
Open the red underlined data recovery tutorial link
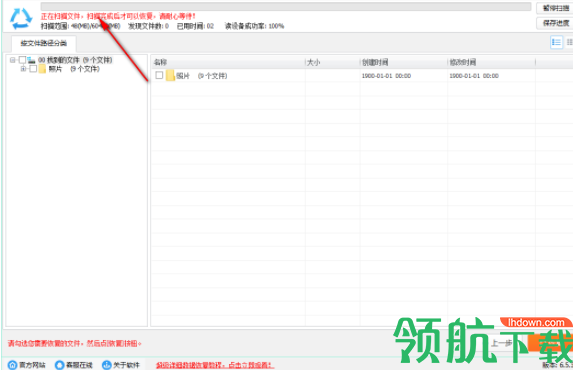pyautogui.click(x=215, y=365)
